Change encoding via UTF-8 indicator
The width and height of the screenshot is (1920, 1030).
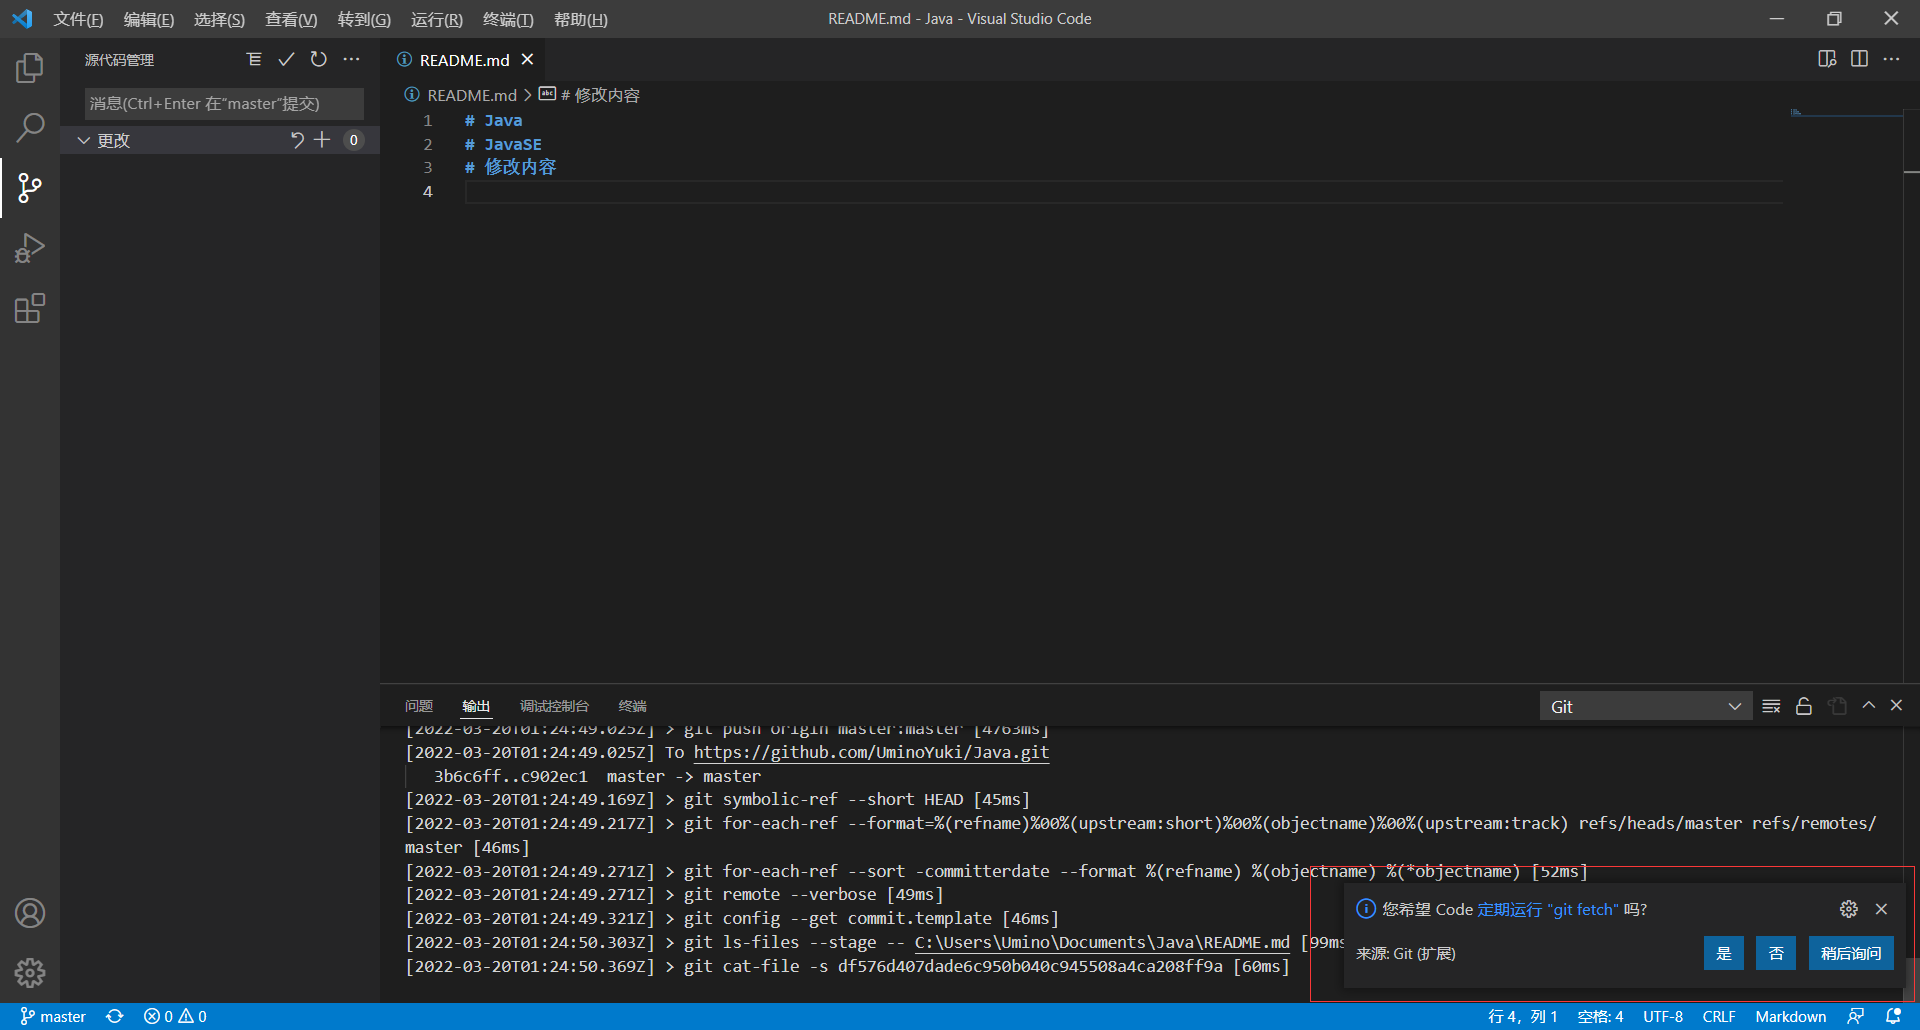[1663, 1016]
